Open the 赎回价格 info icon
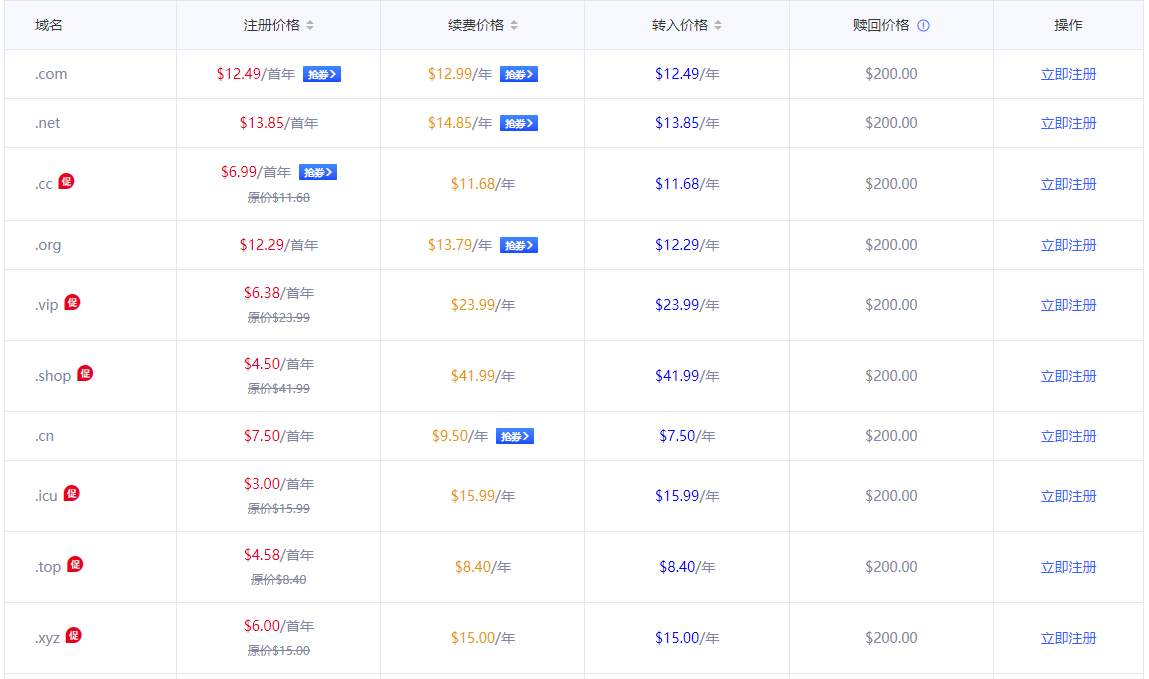 pos(923,26)
